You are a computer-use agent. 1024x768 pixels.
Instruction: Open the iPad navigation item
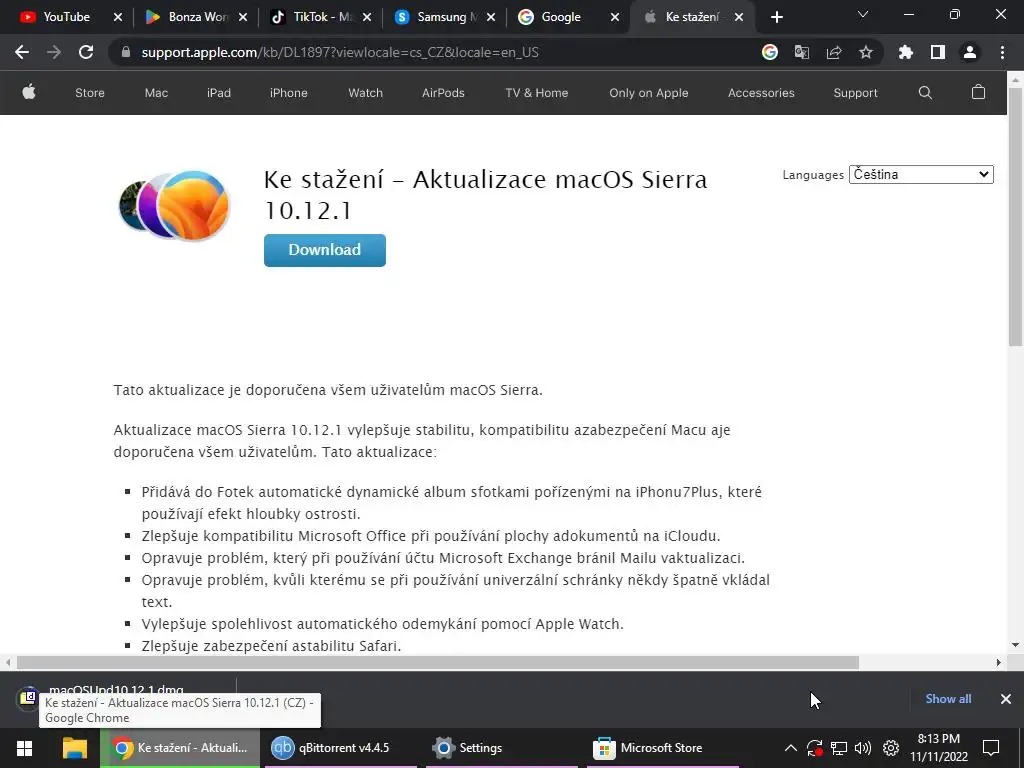pos(219,93)
